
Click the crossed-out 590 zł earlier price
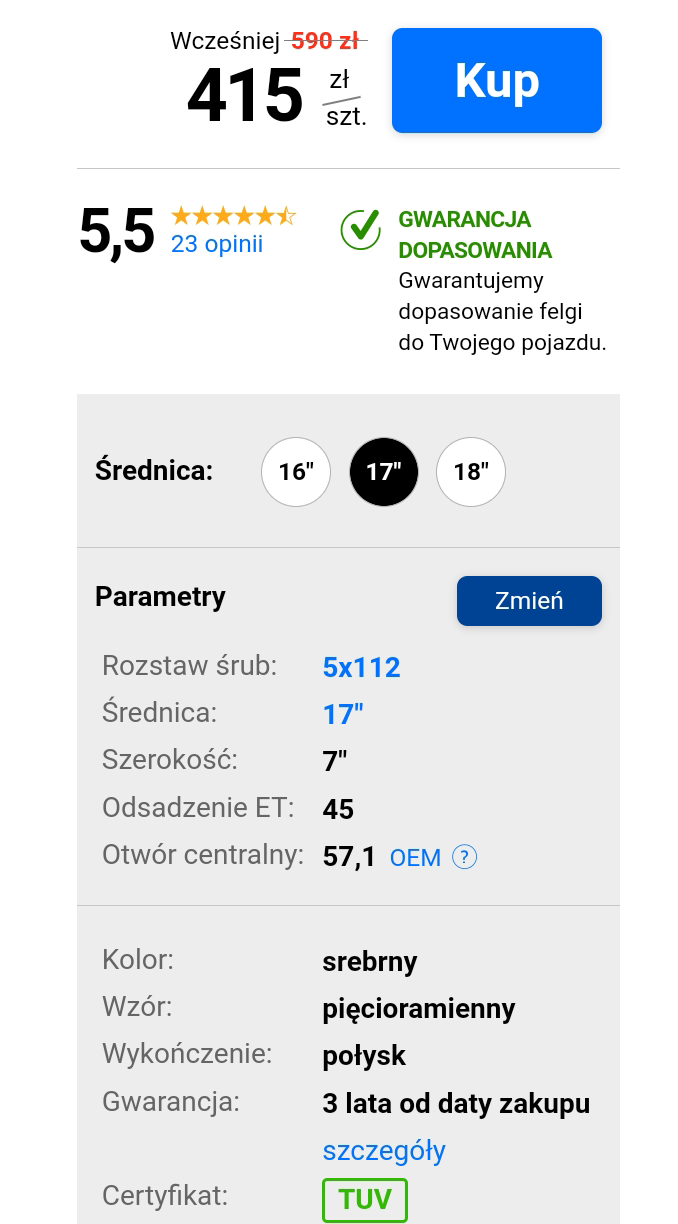[325, 41]
